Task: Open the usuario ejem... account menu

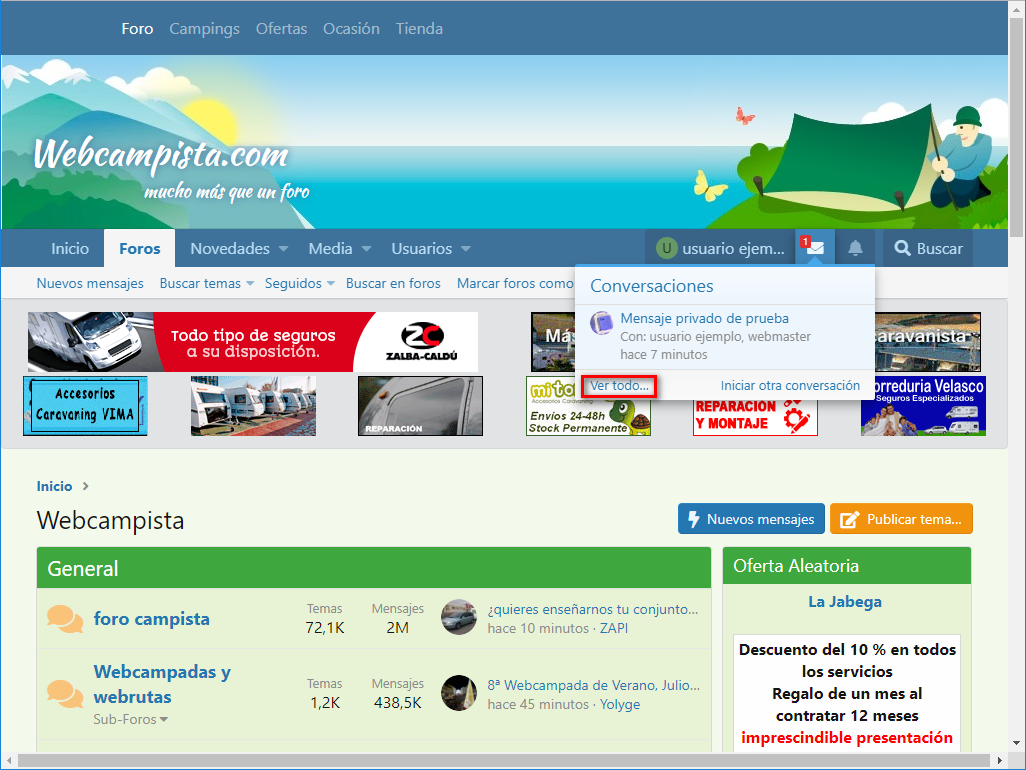Action: pyautogui.click(x=720, y=249)
